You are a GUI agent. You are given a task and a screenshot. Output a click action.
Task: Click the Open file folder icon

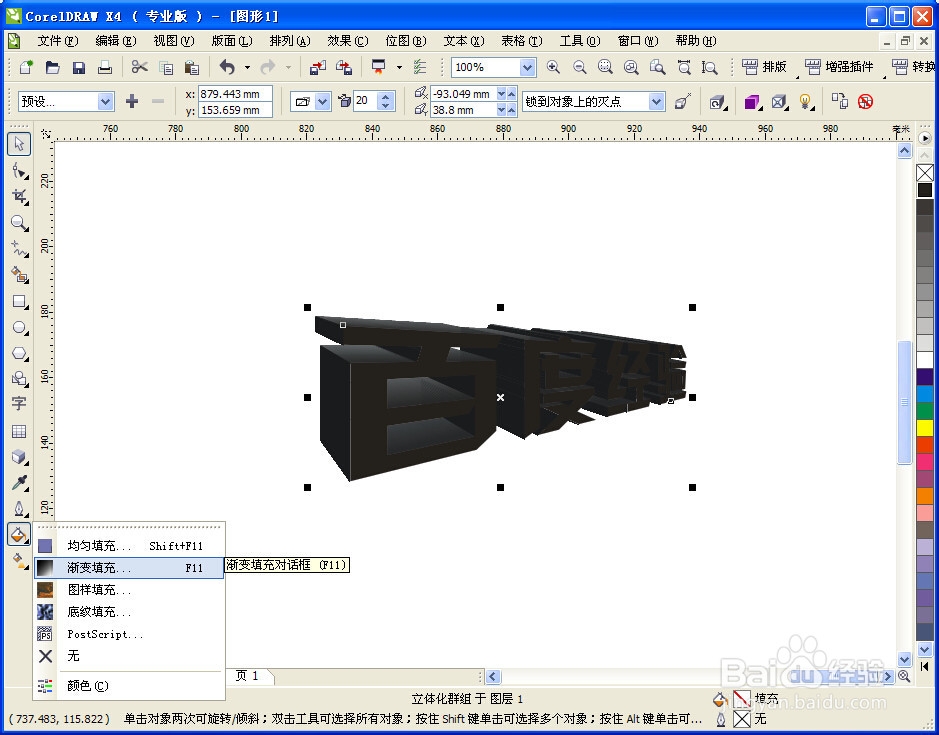(52, 67)
